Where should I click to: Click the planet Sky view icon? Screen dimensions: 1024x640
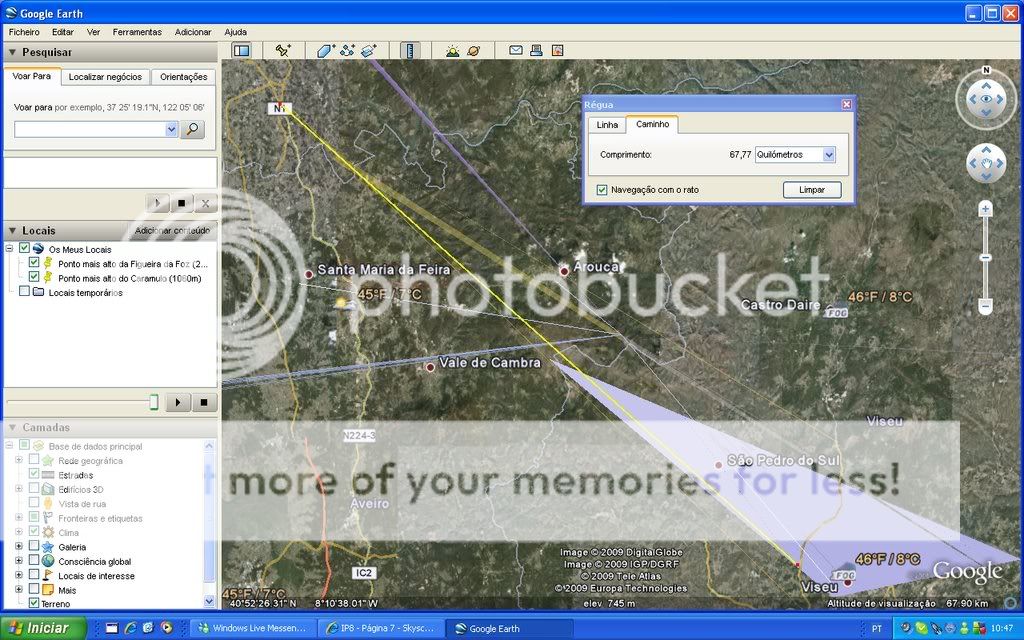coord(473,50)
